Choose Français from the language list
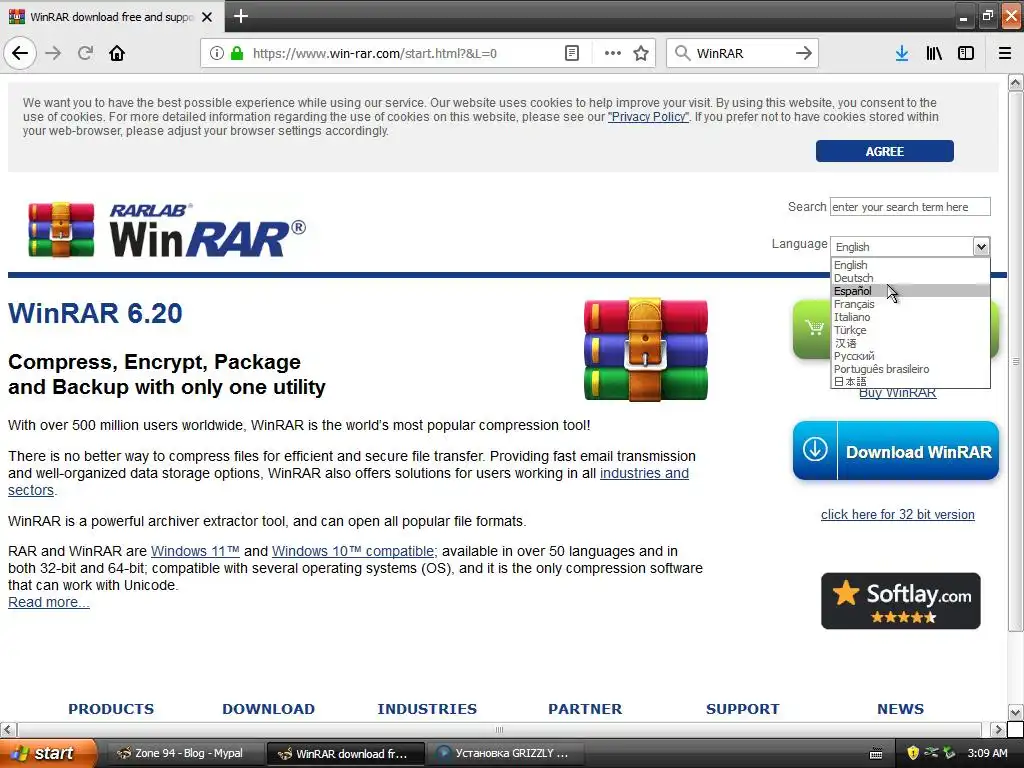The image size is (1024, 768). [911, 304]
